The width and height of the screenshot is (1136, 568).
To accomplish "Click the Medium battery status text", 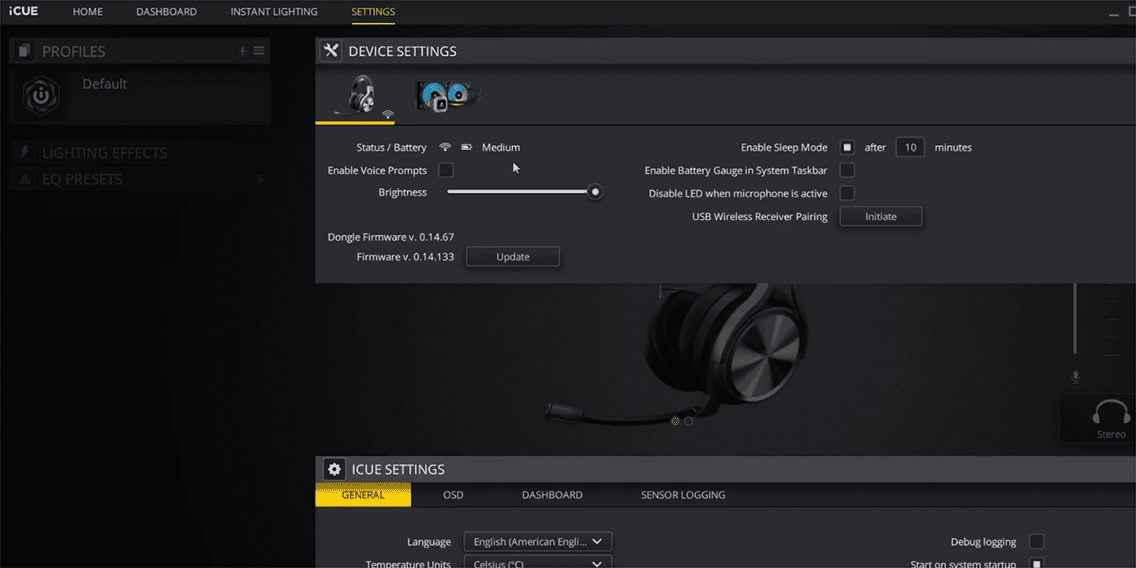I will (501, 147).
